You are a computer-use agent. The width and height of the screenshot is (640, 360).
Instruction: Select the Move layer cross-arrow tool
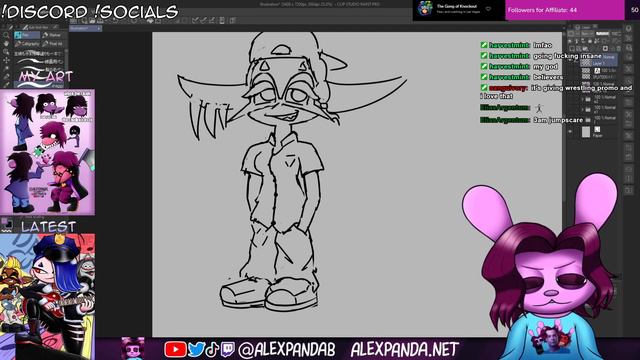point(6,60)
